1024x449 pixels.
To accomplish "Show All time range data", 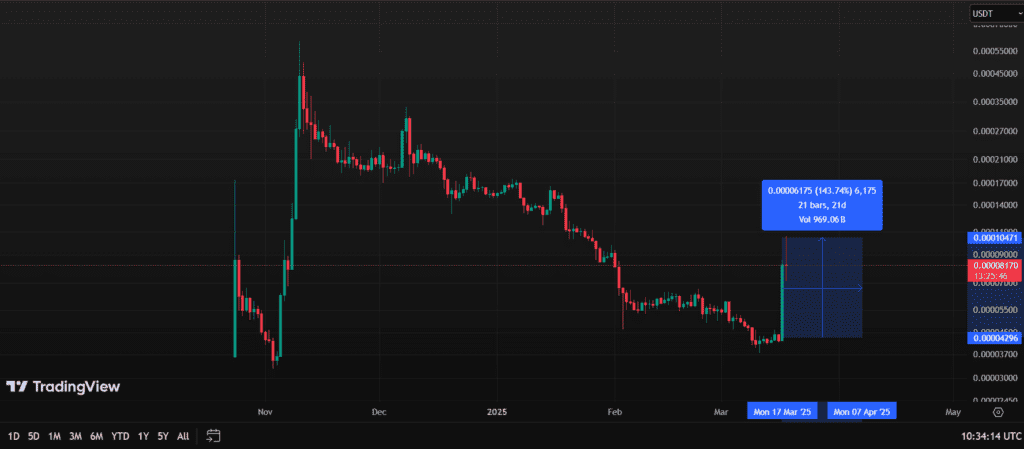I will [x=183, y=436].
